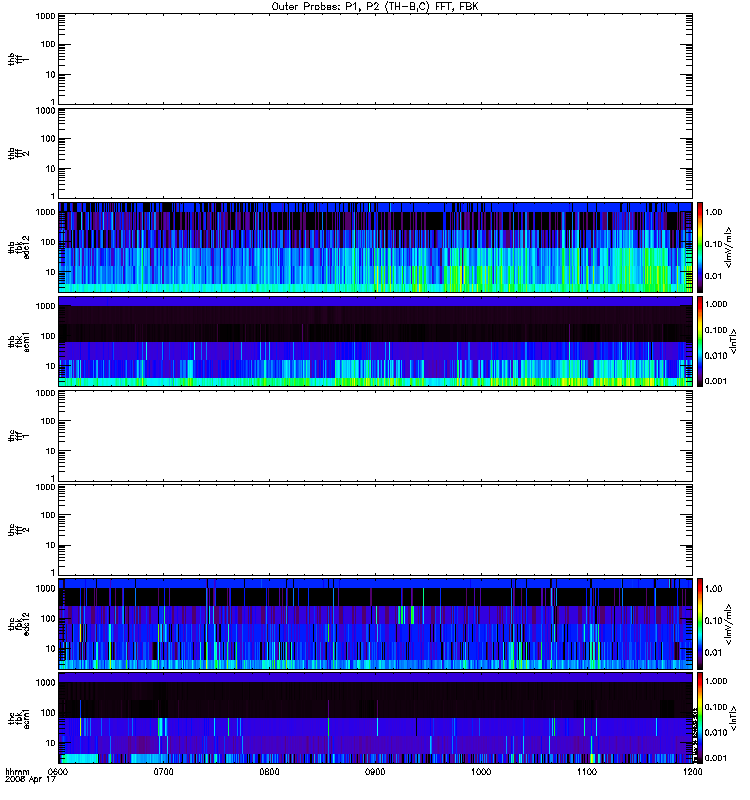Image resolution: width=750 pixels, height=800 pixels.
Task: Click the 100 y-axis tick of thb fff 1
Action: tap(48, 44)
